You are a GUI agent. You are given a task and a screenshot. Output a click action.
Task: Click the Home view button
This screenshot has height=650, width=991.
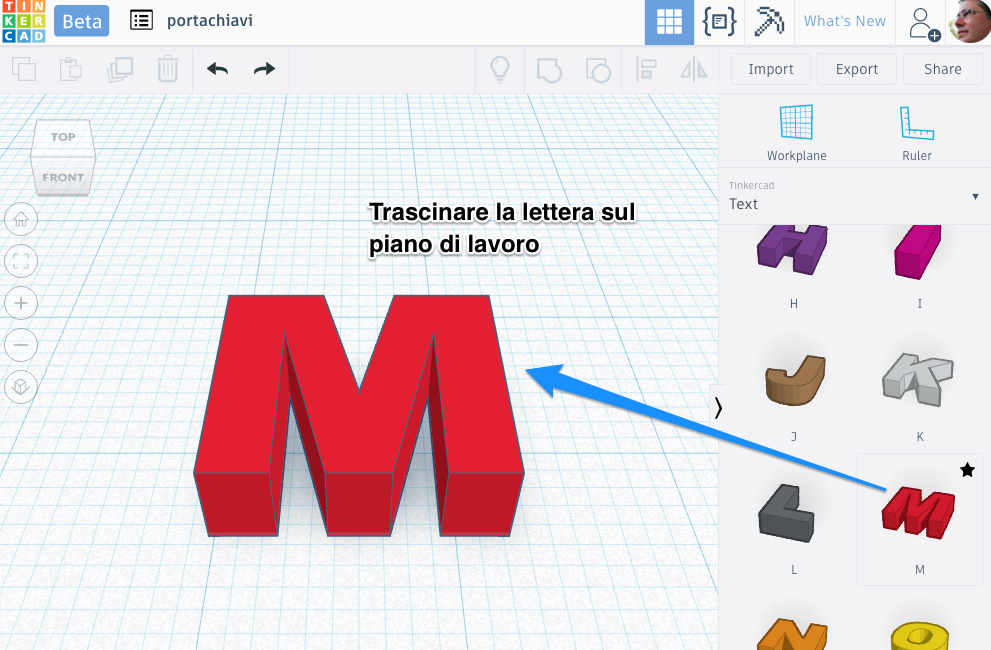21,219
